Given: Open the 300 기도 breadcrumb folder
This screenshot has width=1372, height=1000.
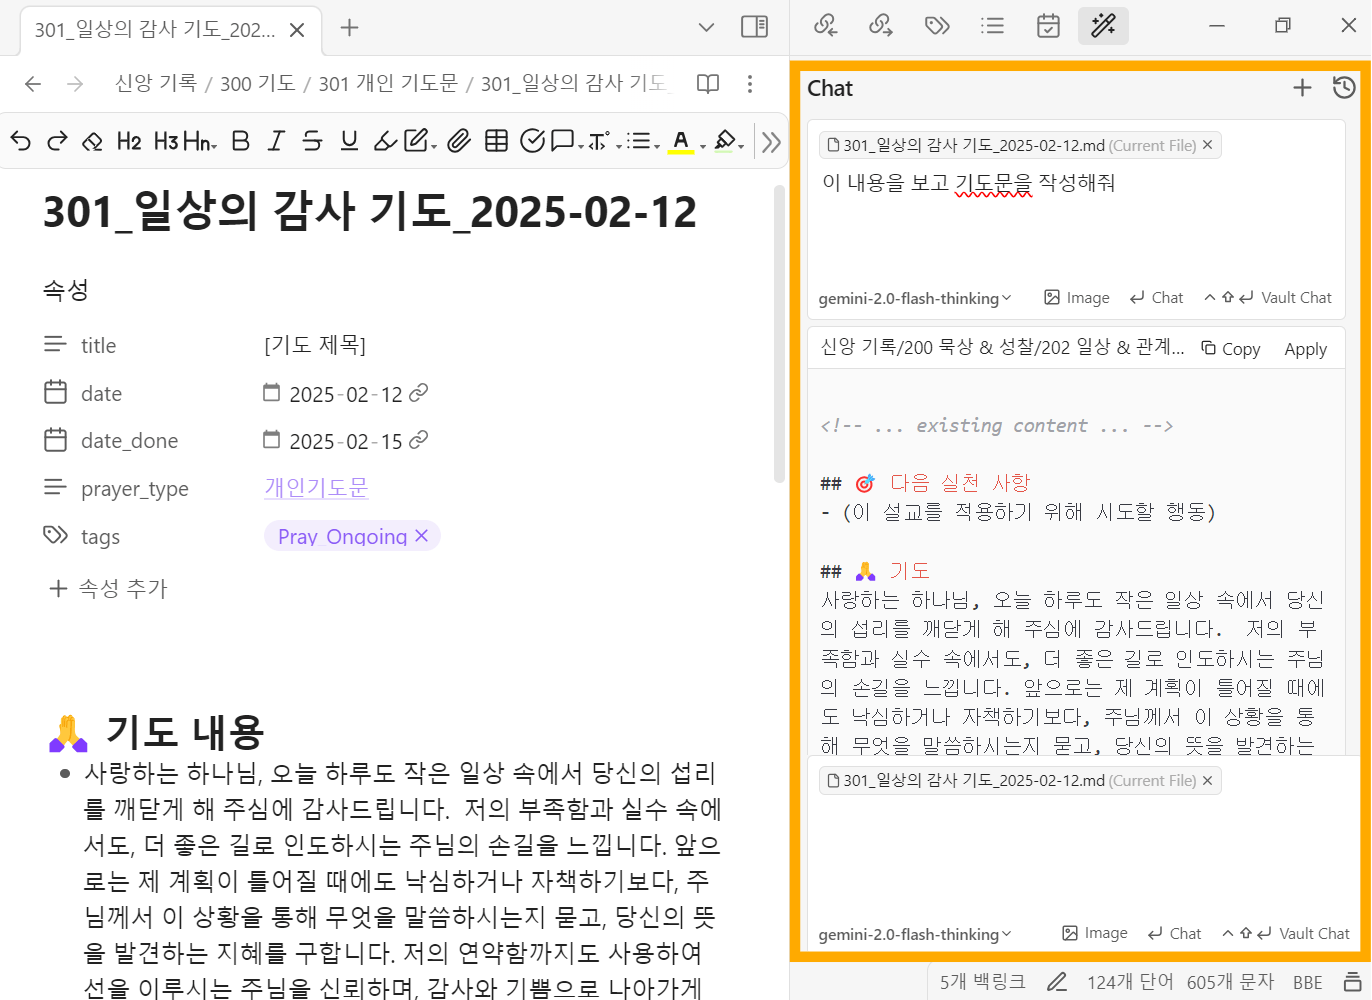Looking at the screenshot, I should [x=257, y=84].
